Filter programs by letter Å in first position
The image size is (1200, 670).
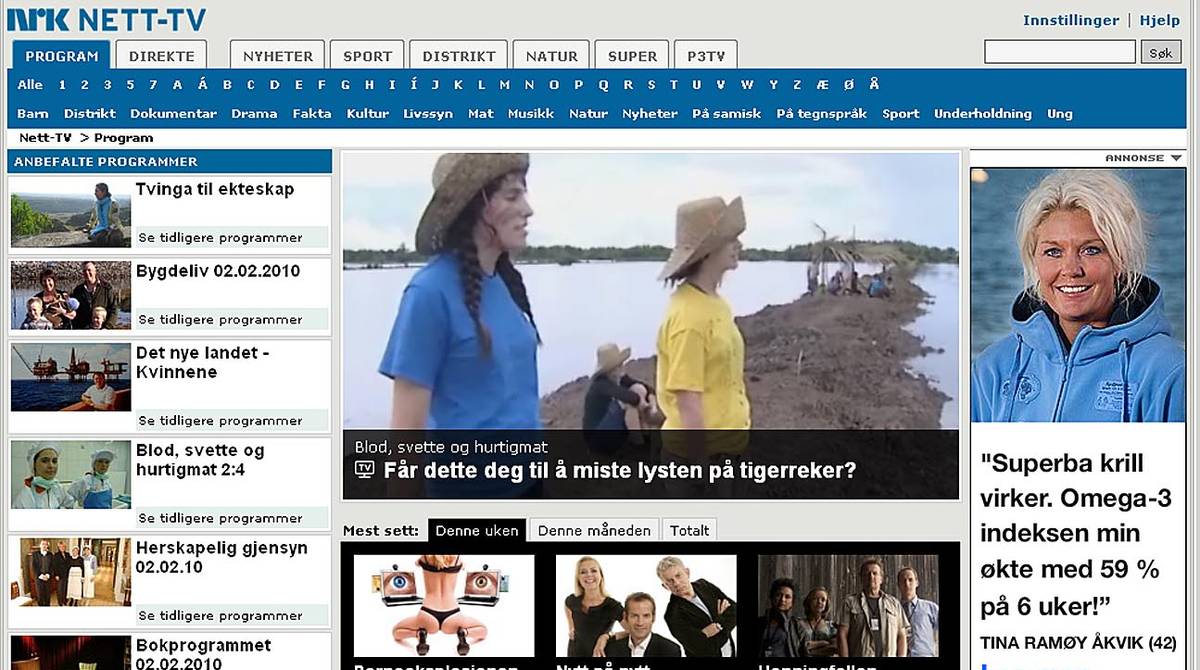(203, 85)
